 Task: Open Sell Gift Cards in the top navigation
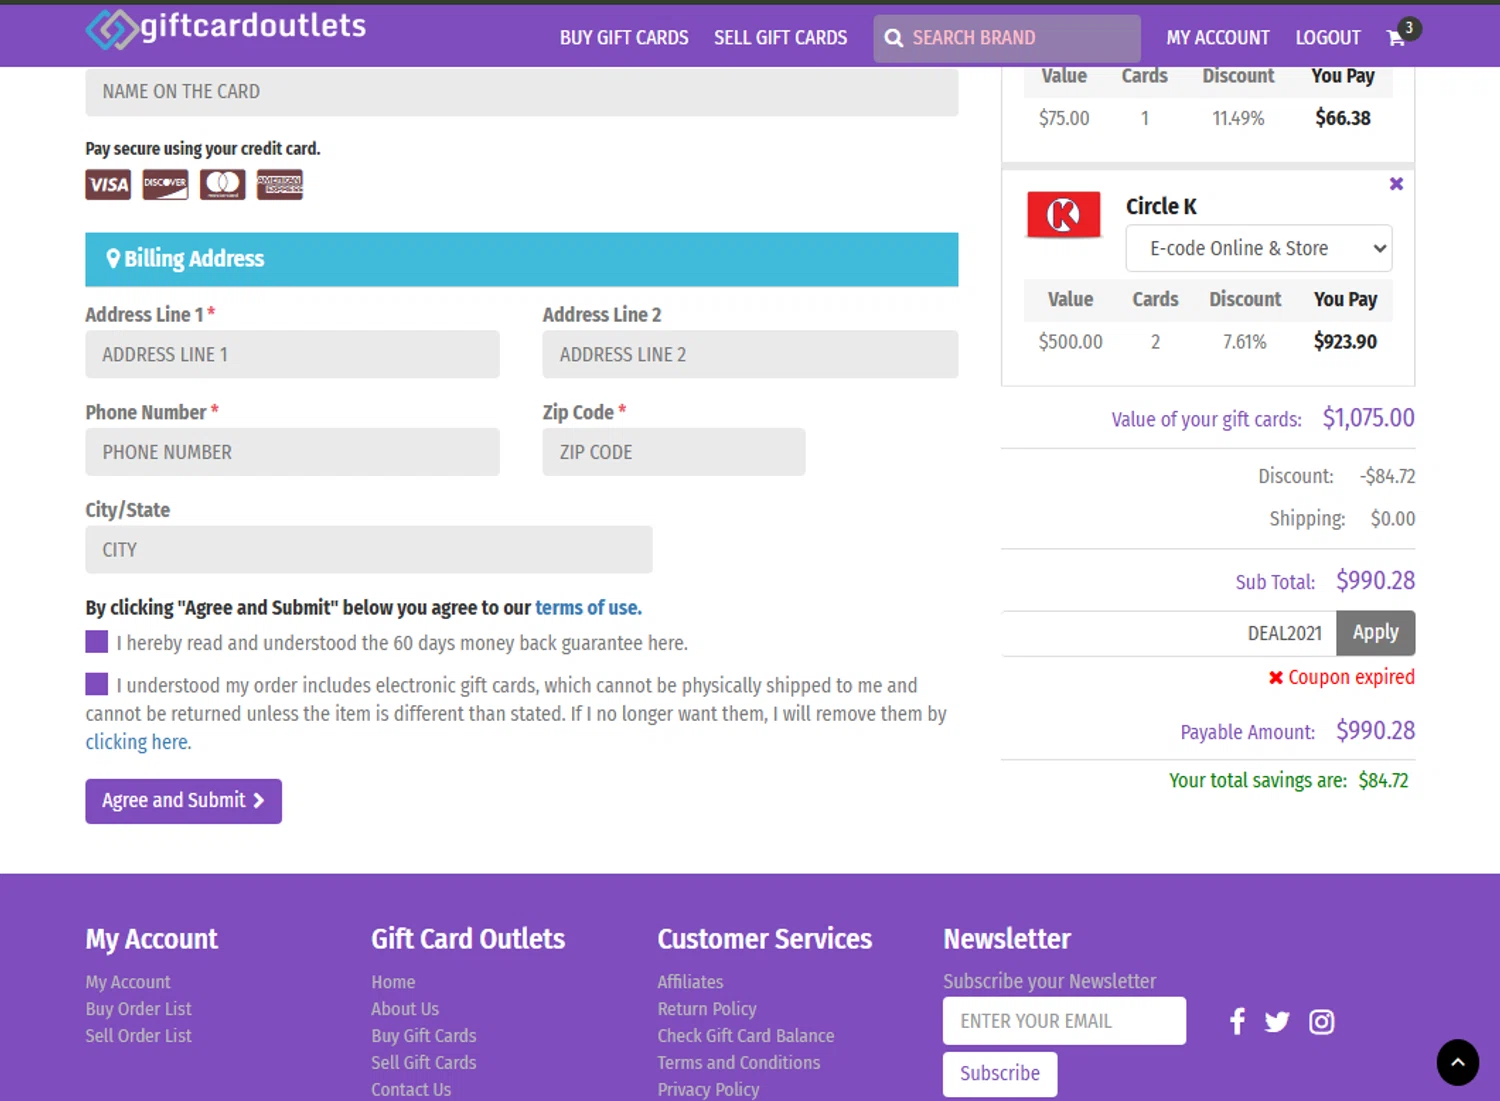coord(780,38)
